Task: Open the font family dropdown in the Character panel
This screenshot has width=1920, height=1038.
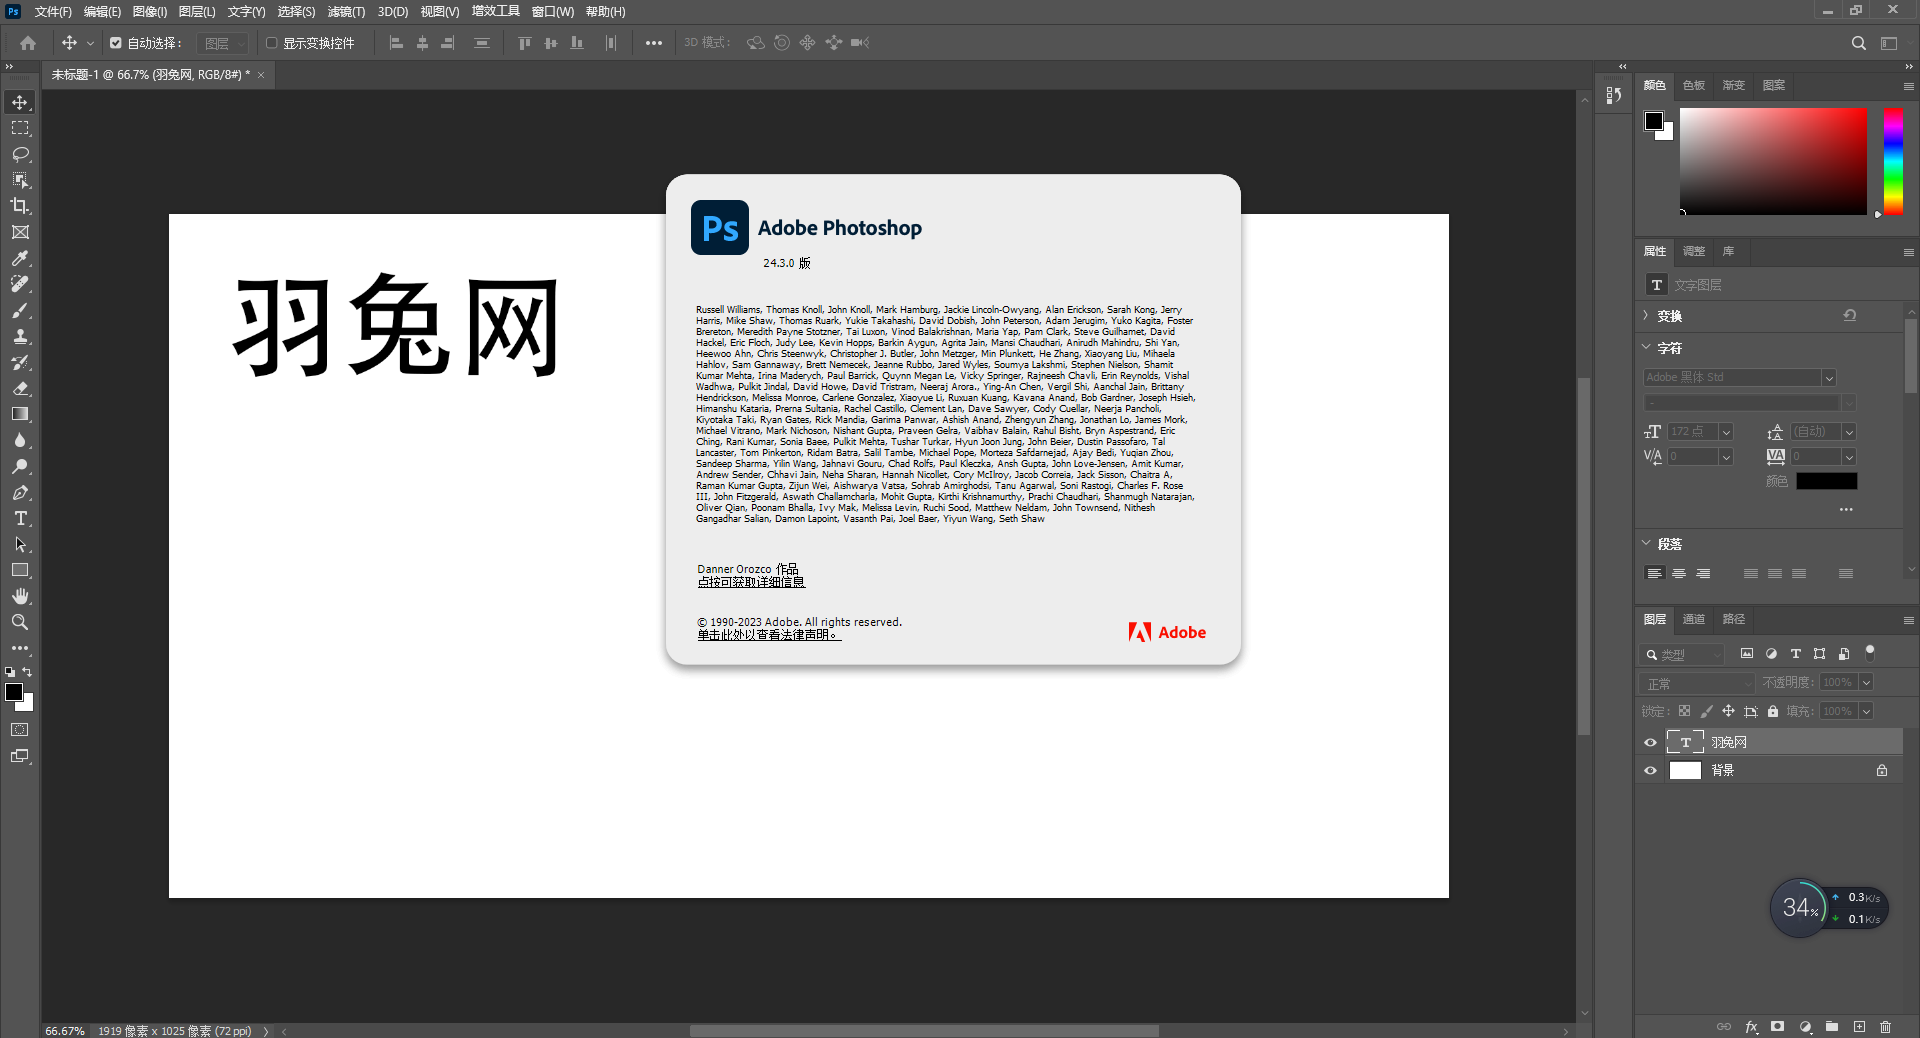Action: [x=1828, y=377]
